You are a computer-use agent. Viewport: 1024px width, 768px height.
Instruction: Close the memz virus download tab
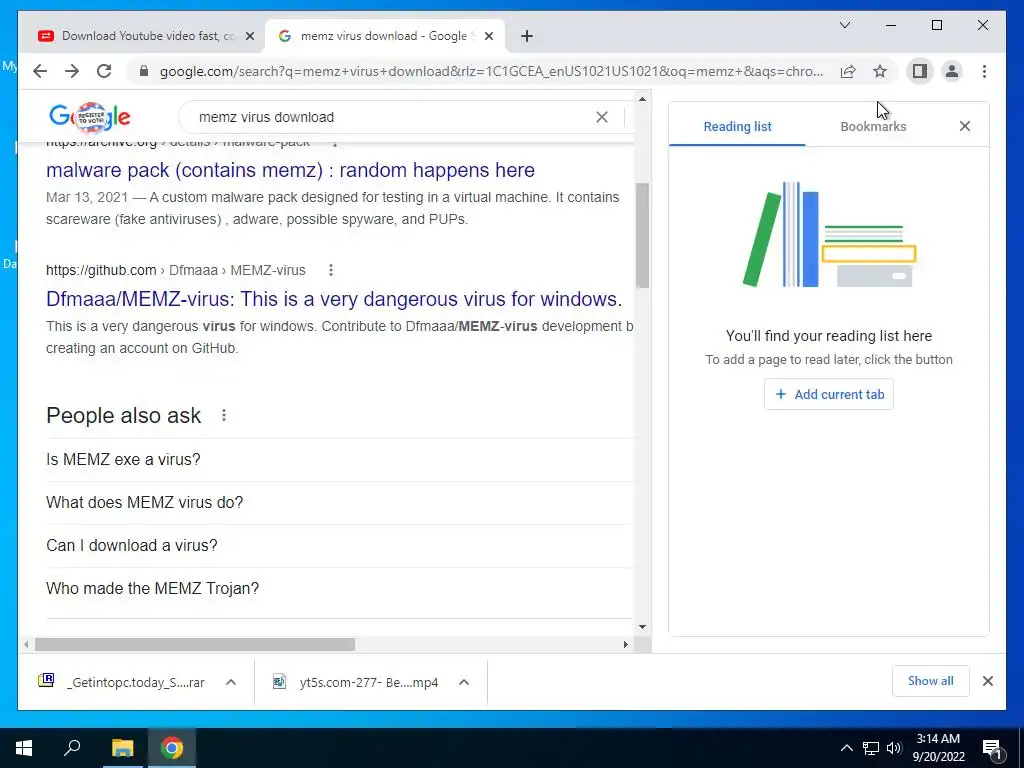point(488,37)
